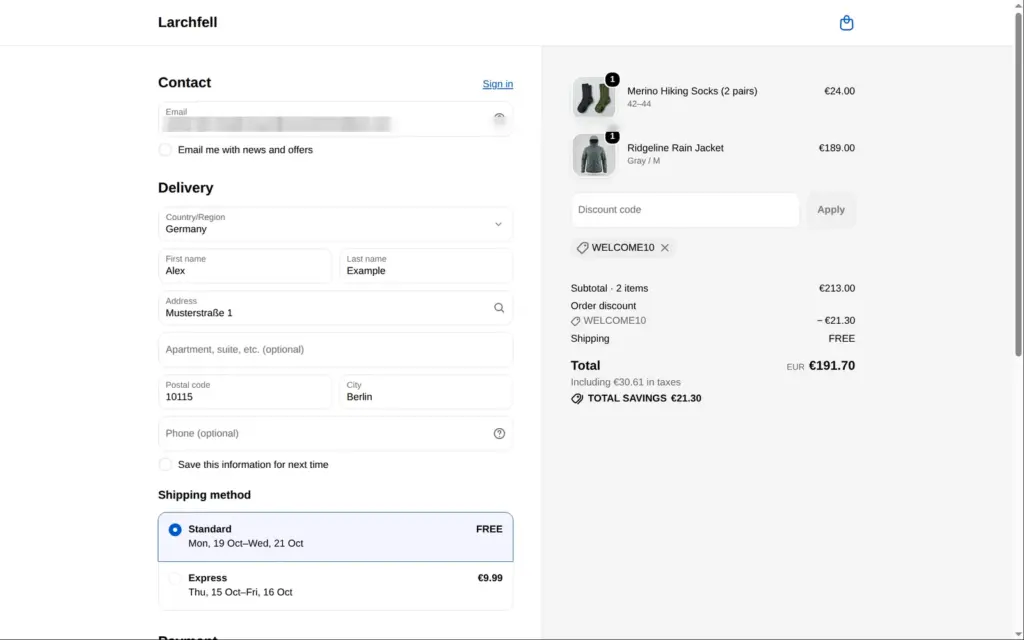Click the address search magnifier icon
The image size is (1024, 640).
coord(499,308)
